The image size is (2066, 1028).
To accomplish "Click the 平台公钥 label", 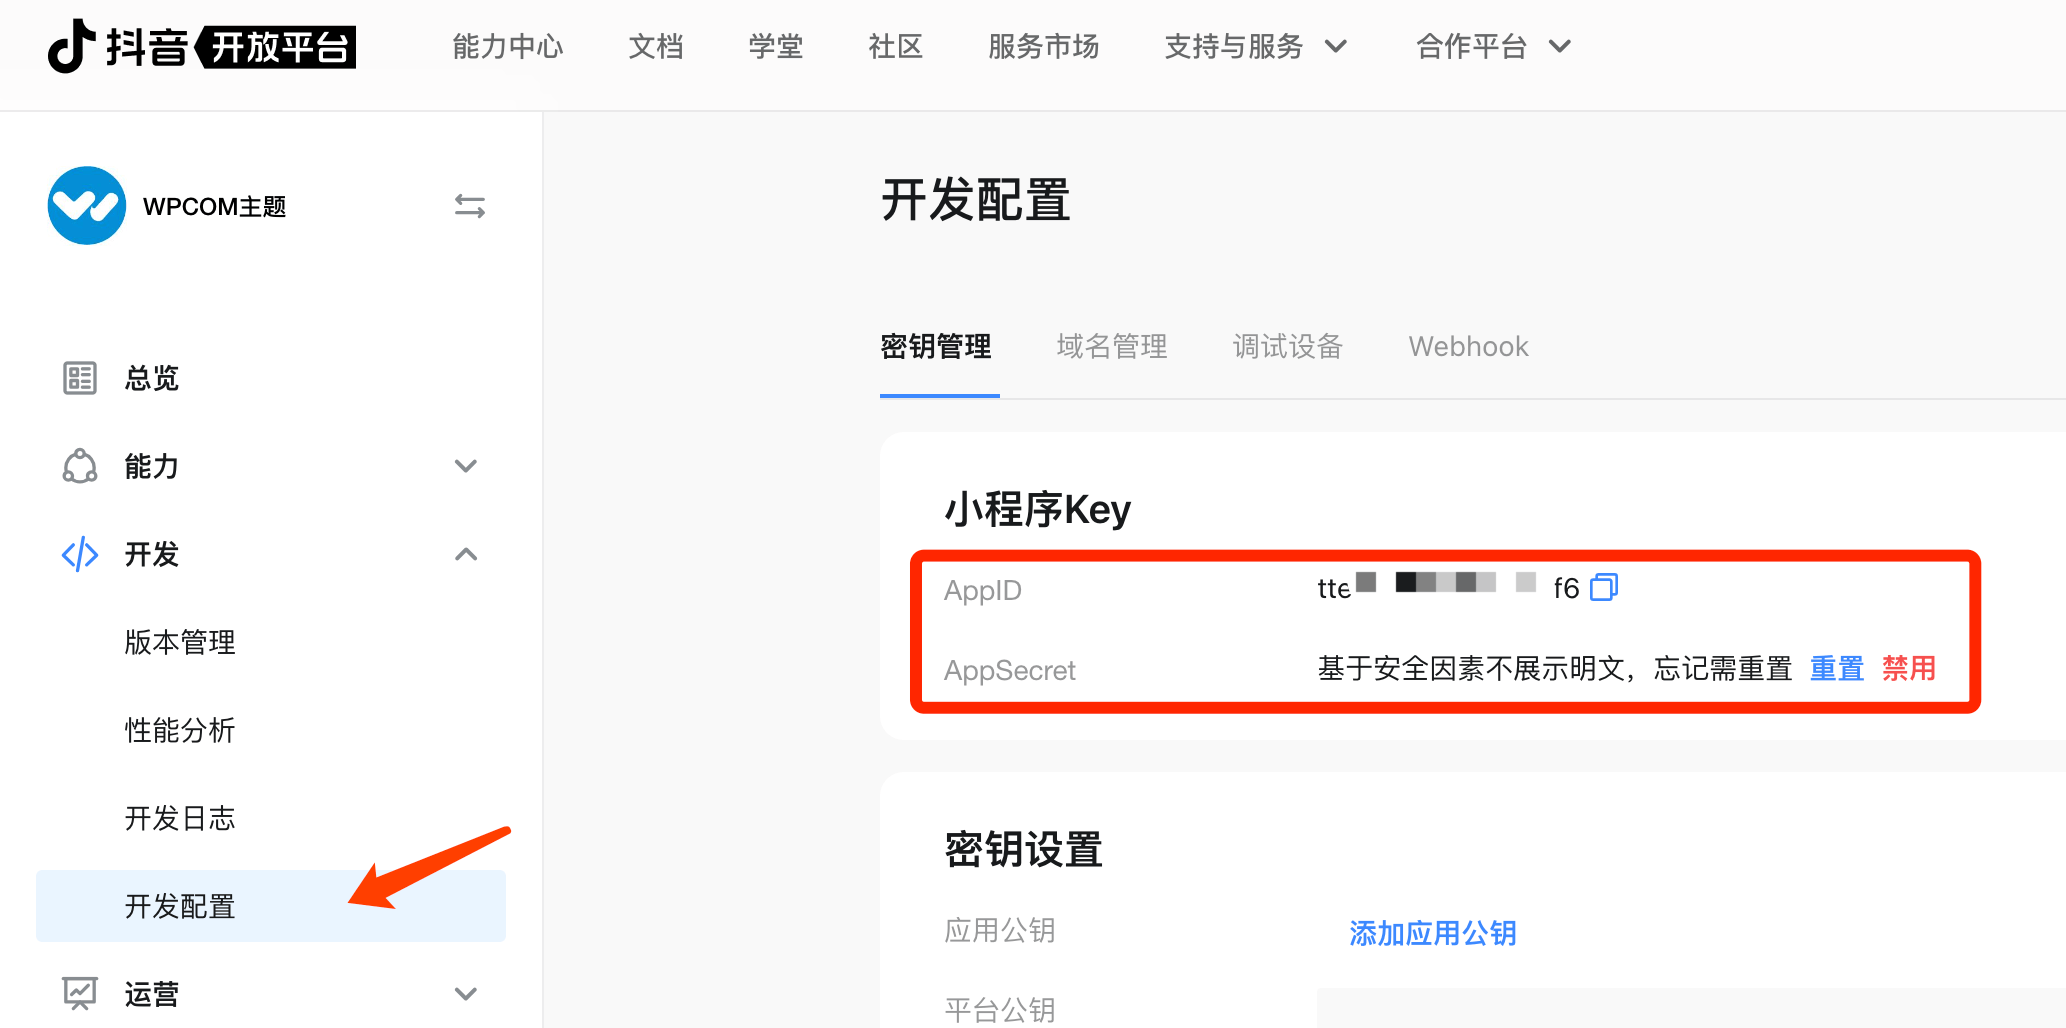I will point(1000,1009).
